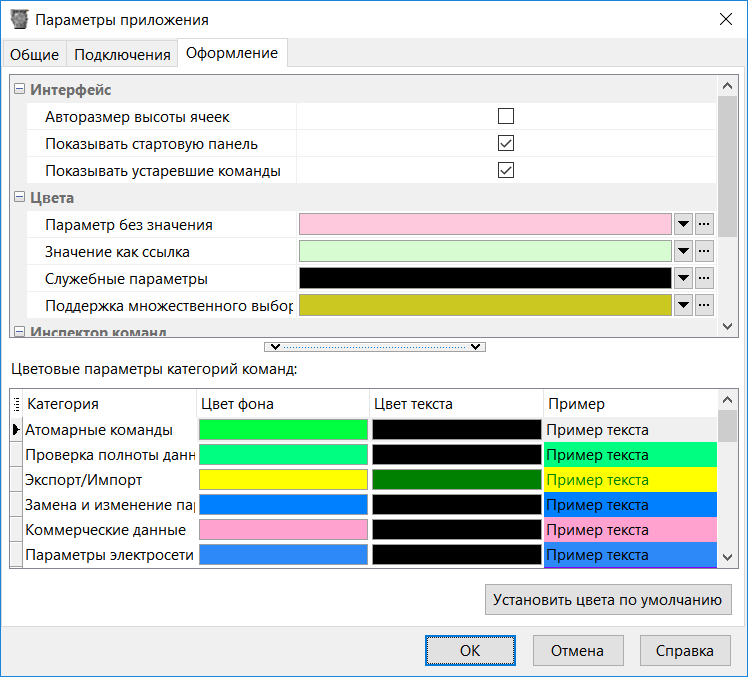The image size is (748, 677).
Task: Click the row indicator arrow beside 'Атомарные команды'
Action: [x=15, y=430]
